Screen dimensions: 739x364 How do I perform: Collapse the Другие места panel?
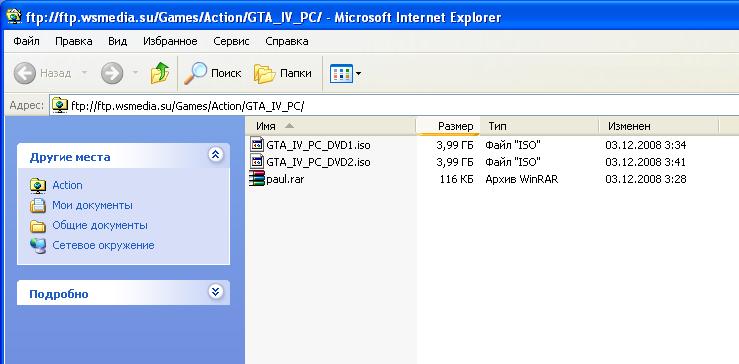pos(216,155)
